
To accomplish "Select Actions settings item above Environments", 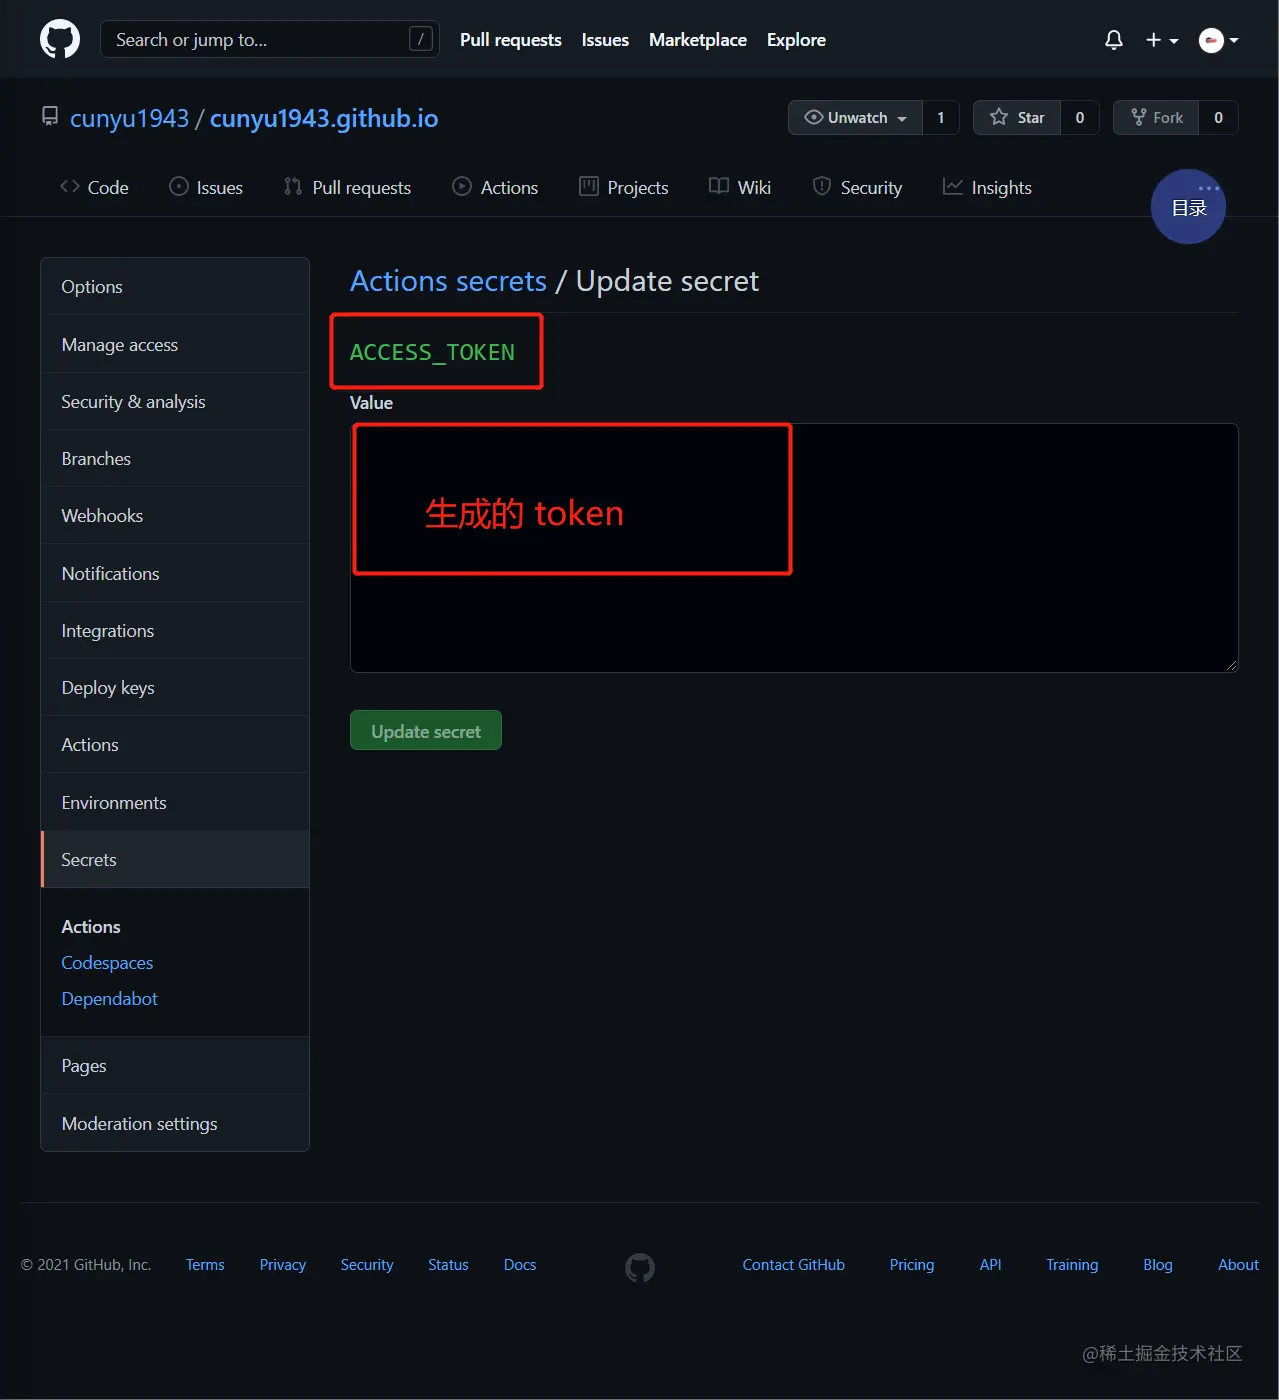I will pos(175,744).
